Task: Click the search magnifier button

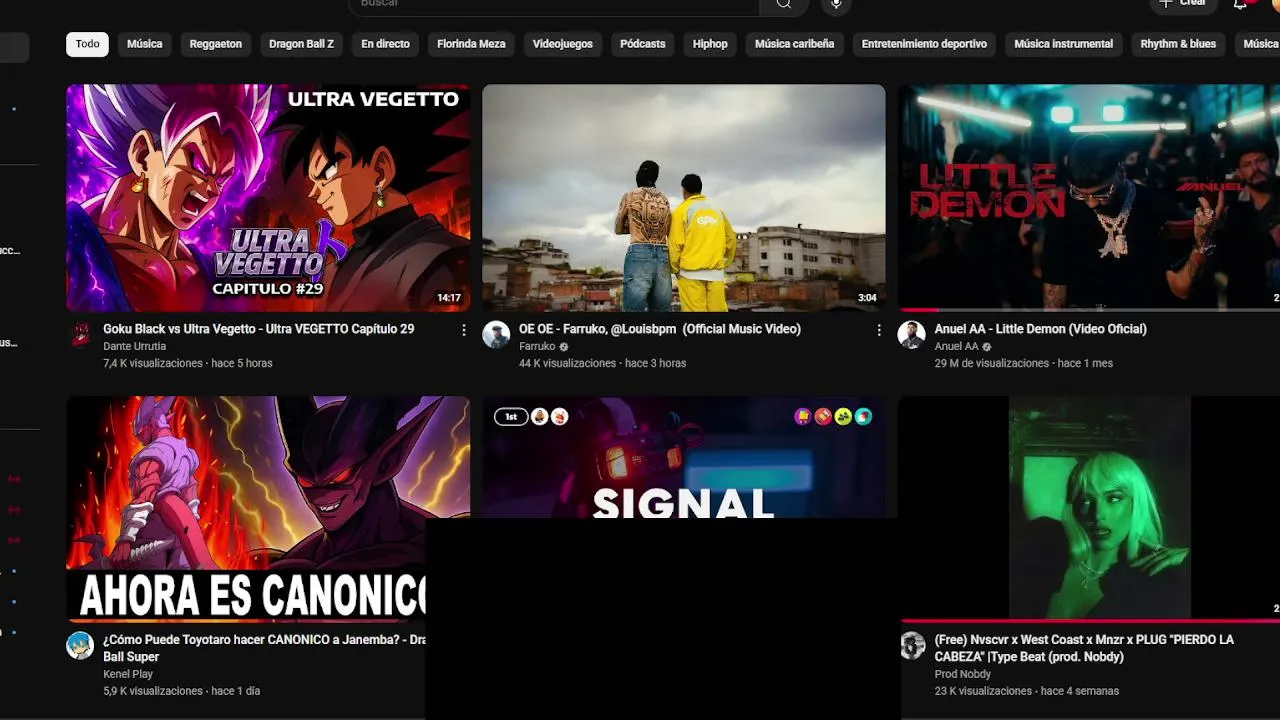Action: click(x=784, y=4)
